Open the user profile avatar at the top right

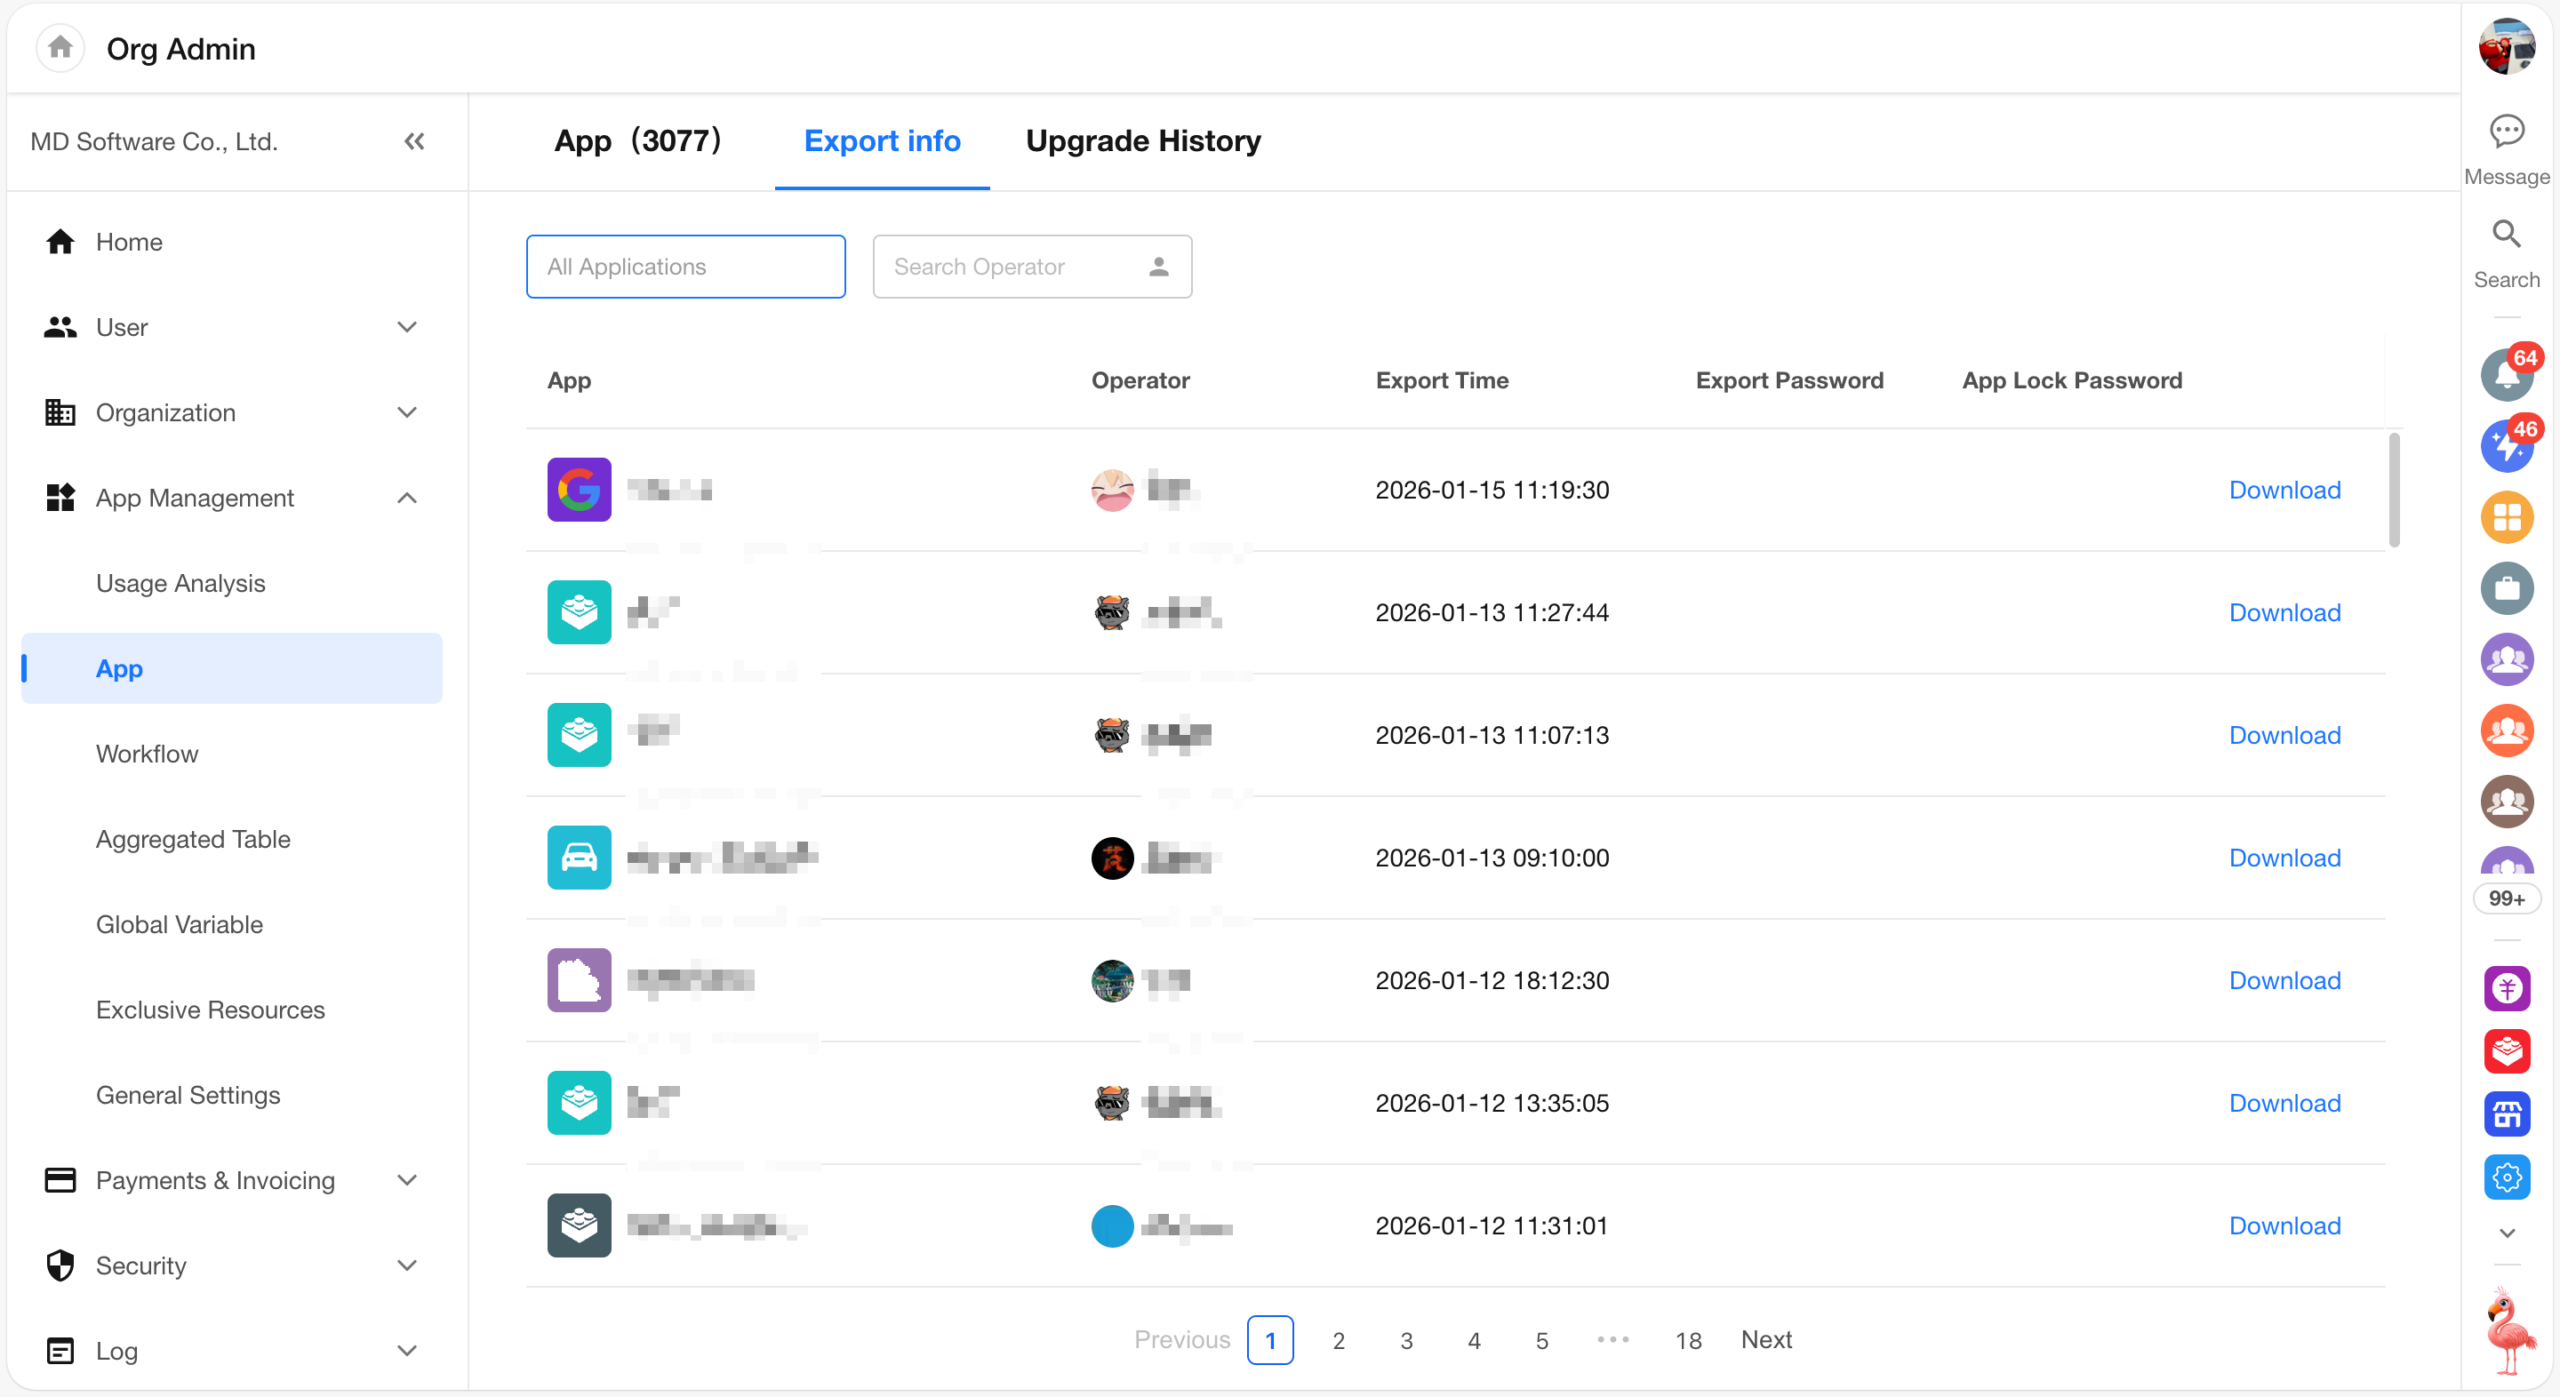point(2506,46)
